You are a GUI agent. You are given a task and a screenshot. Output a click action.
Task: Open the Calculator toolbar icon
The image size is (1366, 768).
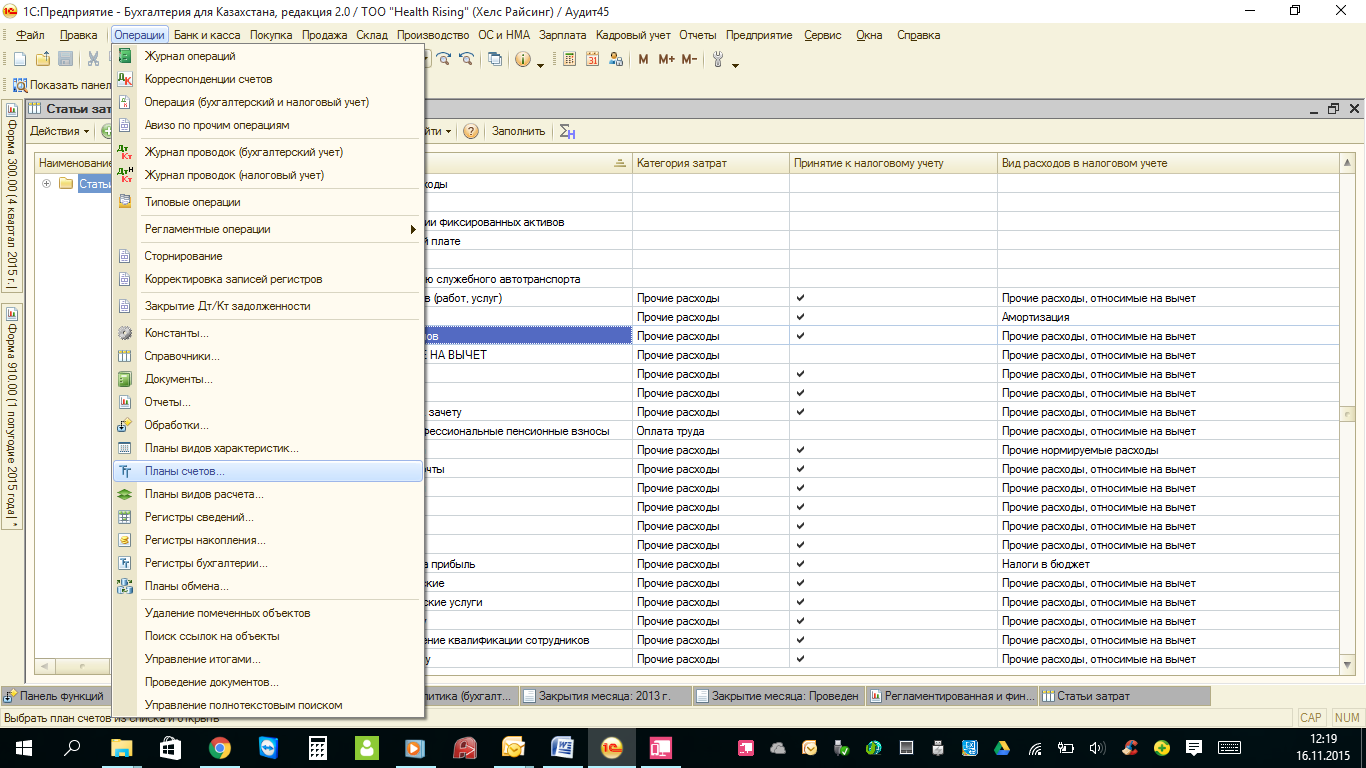click(569, 59)
